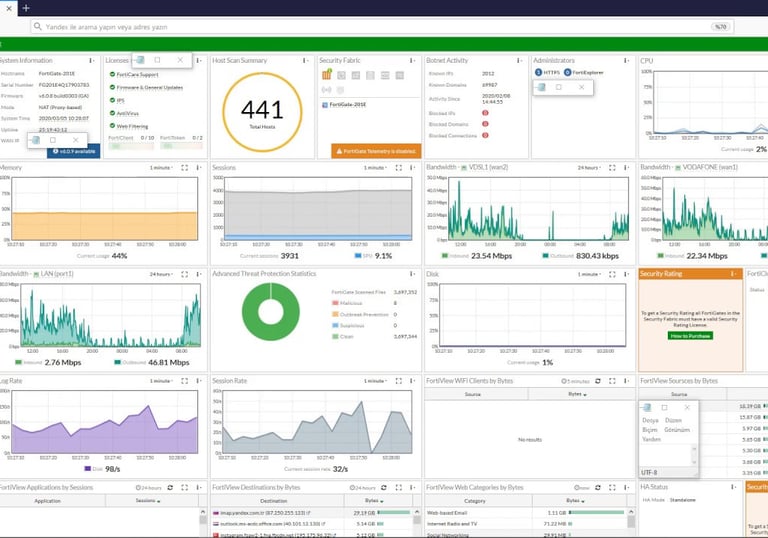Viewport: 768px width, 538px height.
Task: Click the 'FortiGate Telemetry is disabled' warning banner
Action: 376,151
